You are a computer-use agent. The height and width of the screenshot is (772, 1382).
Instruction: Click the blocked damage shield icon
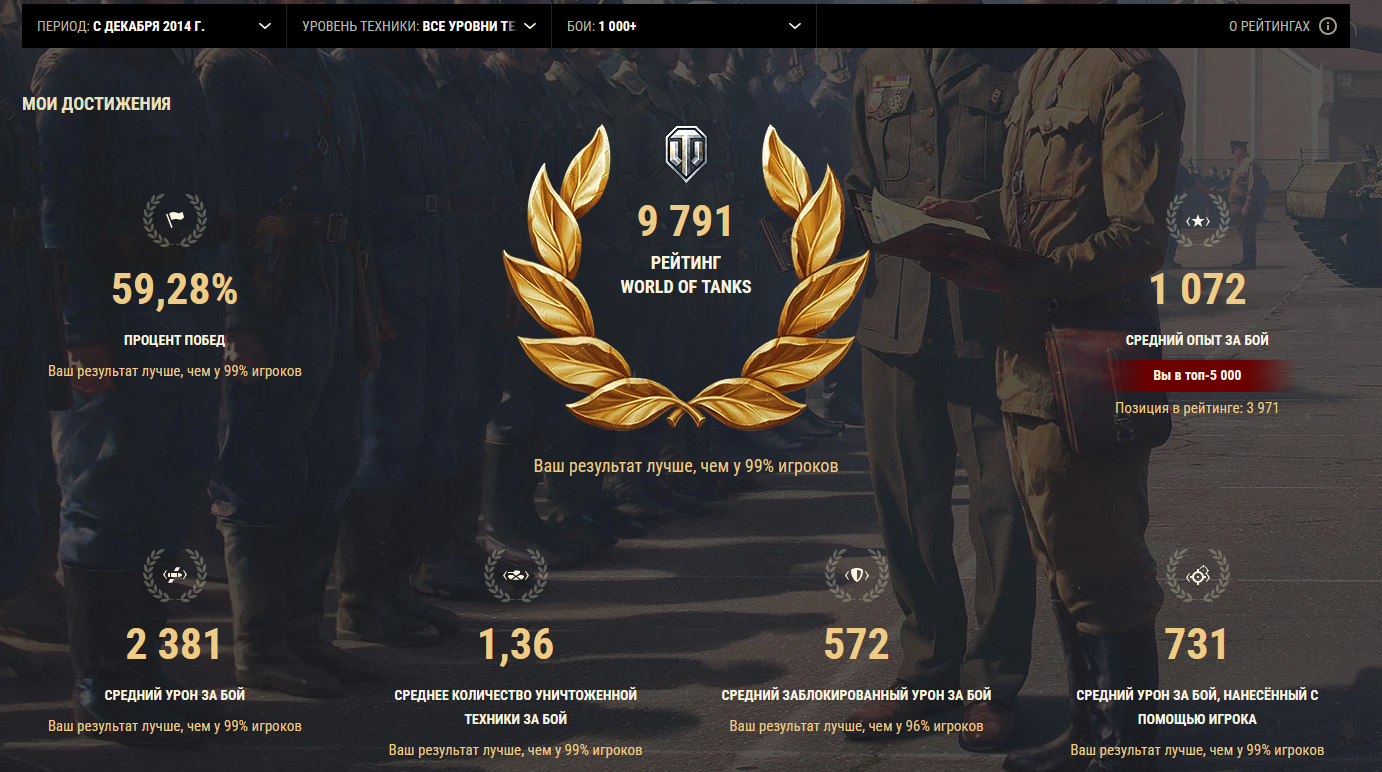[857, 575]
